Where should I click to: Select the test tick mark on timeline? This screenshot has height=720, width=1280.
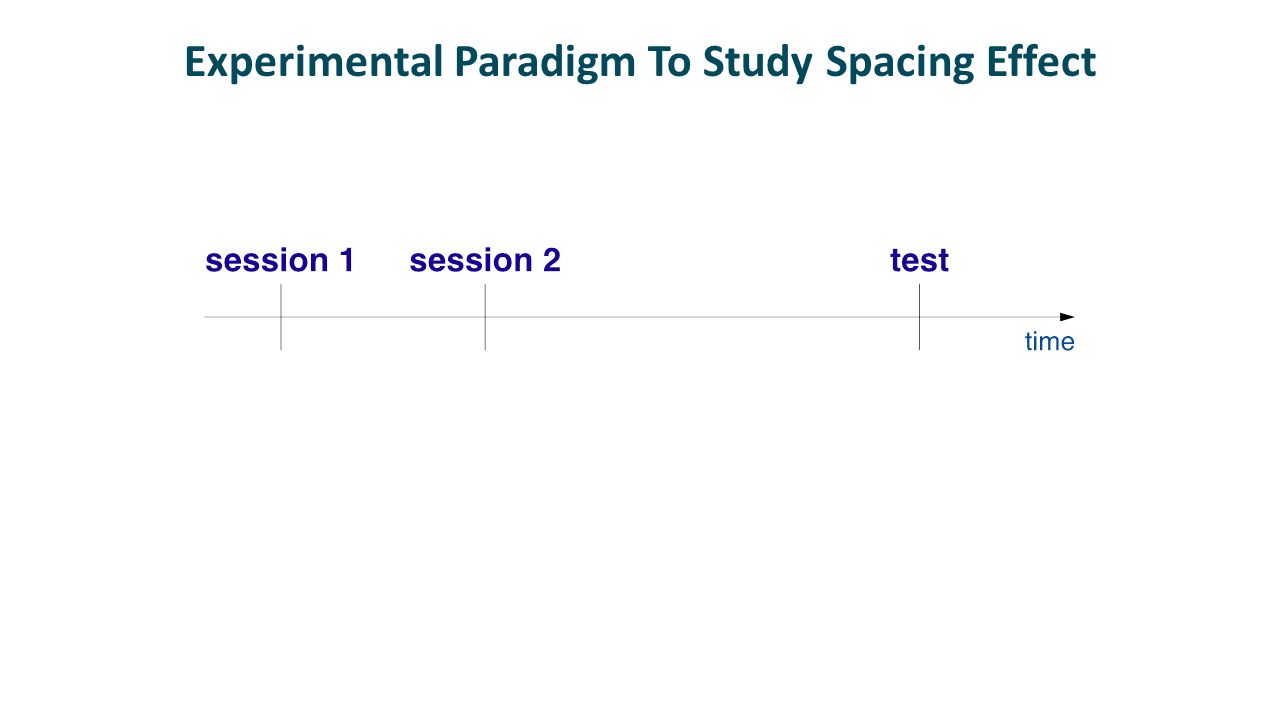click(x=919, y=317)
